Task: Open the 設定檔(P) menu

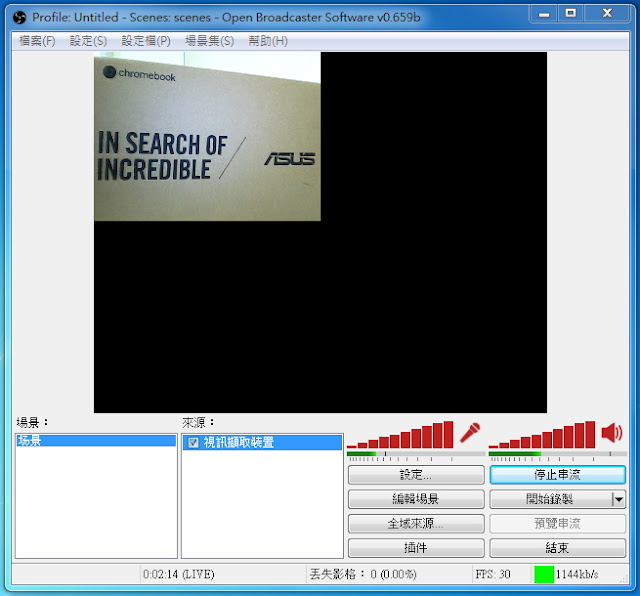Action: pos(146,41)
